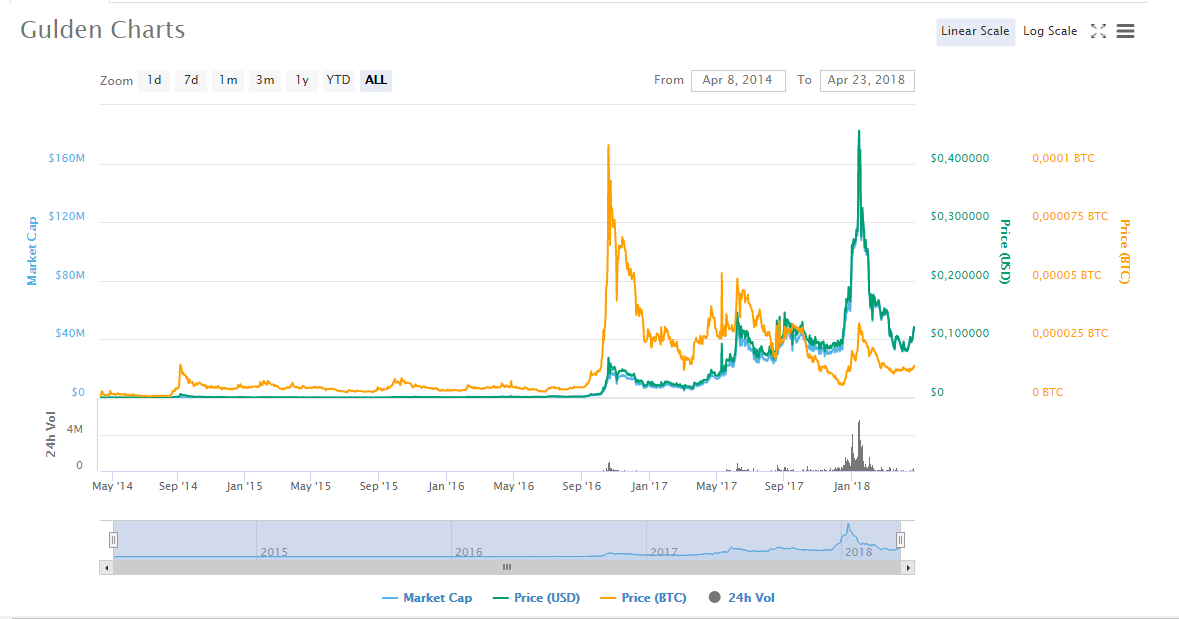Open the chart hamburger context menu
The height and width of the screenshot is (619, 1179).
(x=1125, y=31)
